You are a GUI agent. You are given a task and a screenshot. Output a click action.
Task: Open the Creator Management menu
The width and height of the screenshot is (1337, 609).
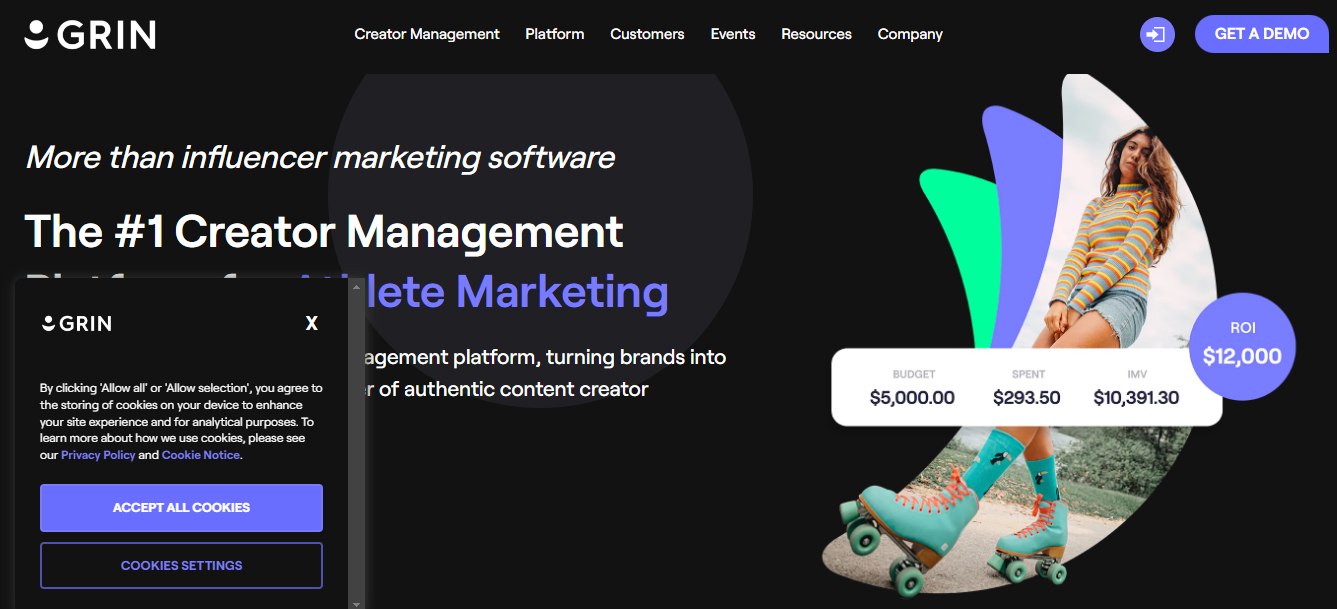[x=427, y=34]
